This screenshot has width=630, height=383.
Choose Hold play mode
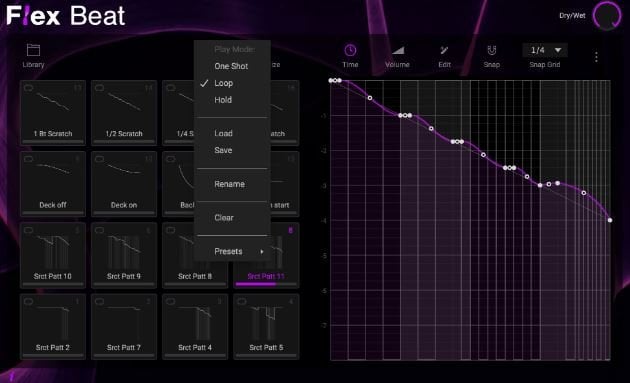(x=223, y=100)
